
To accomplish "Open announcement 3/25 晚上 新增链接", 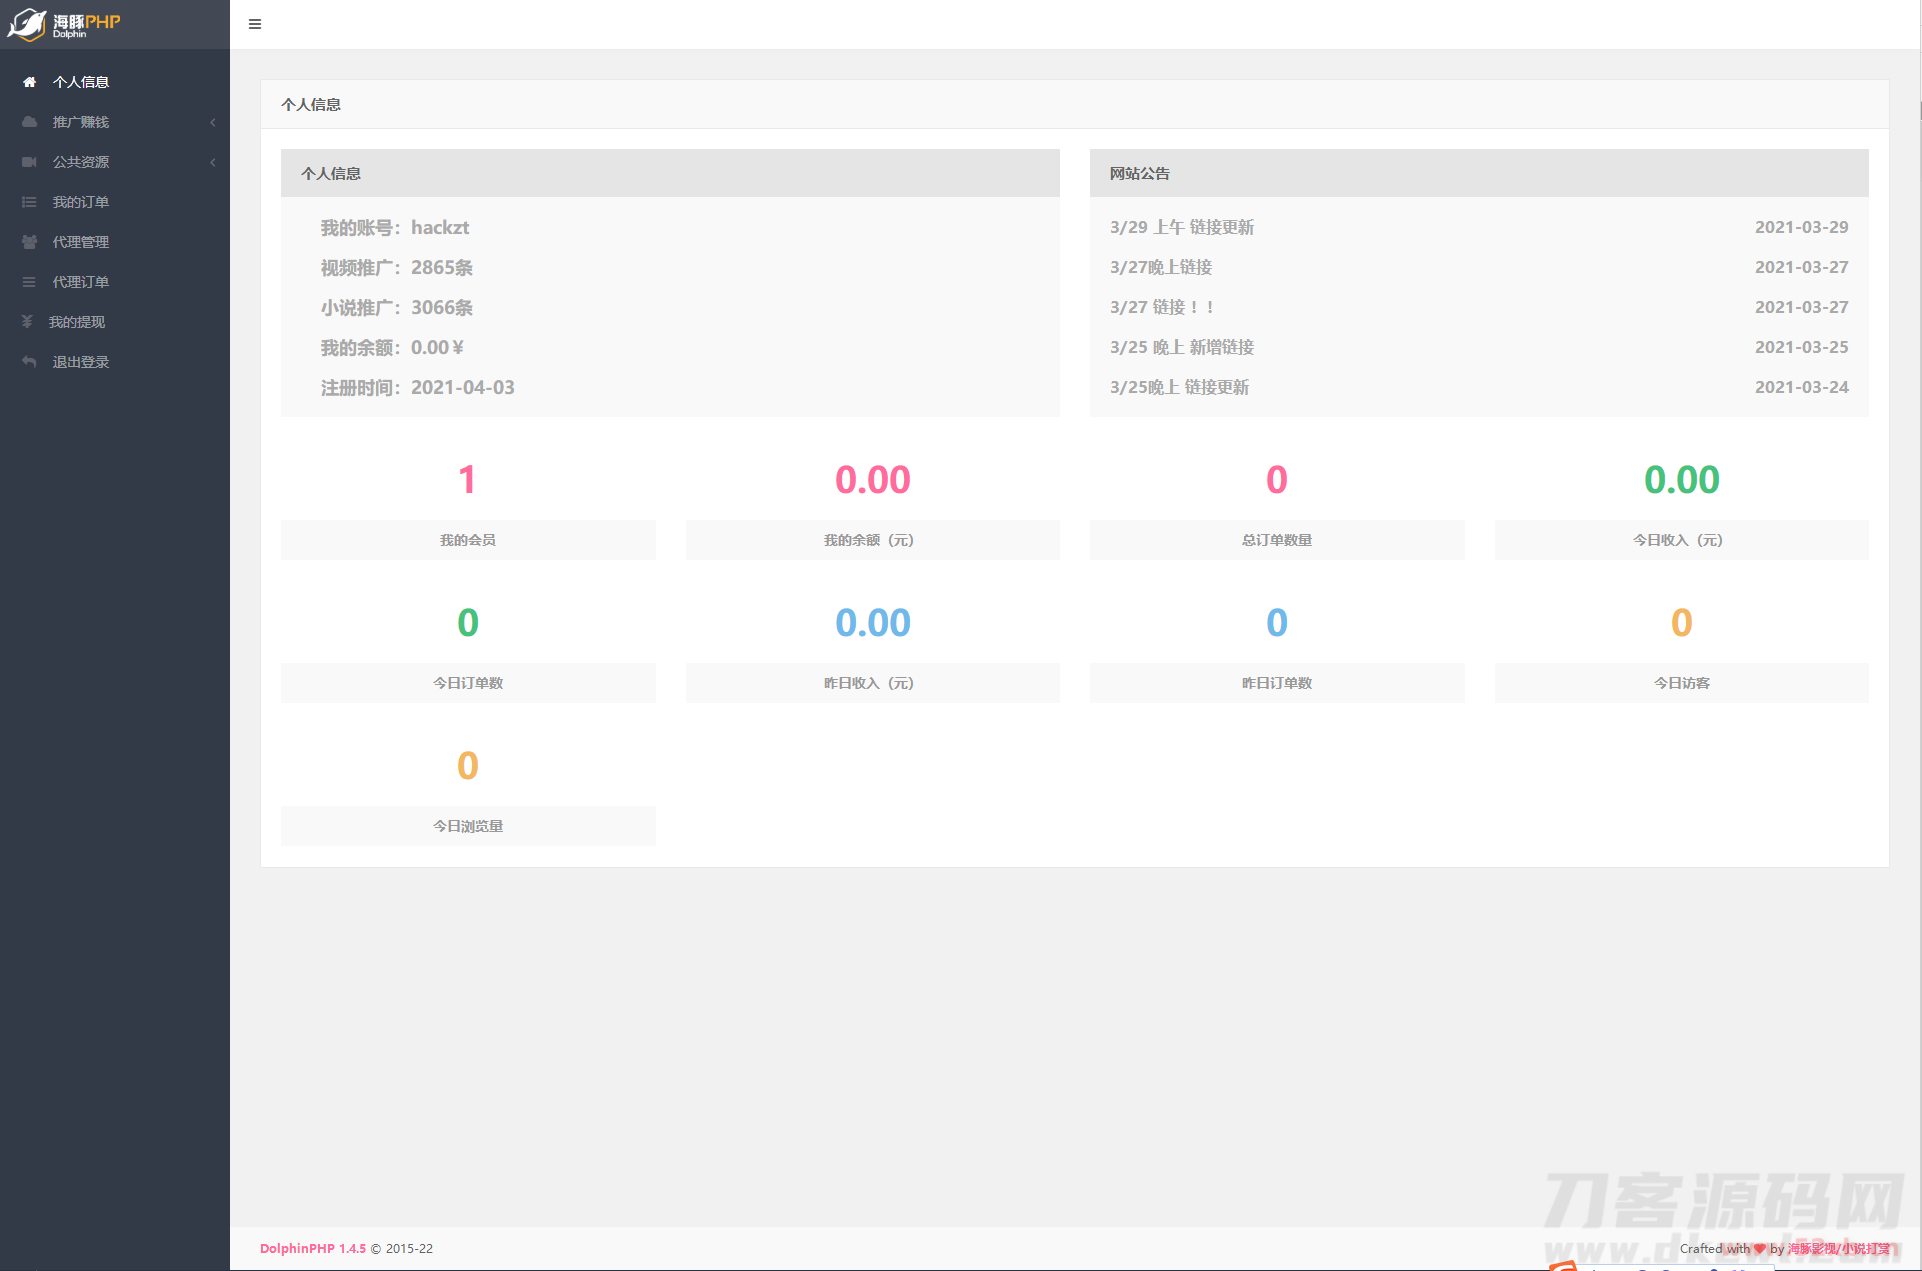I will point(1181,347).
